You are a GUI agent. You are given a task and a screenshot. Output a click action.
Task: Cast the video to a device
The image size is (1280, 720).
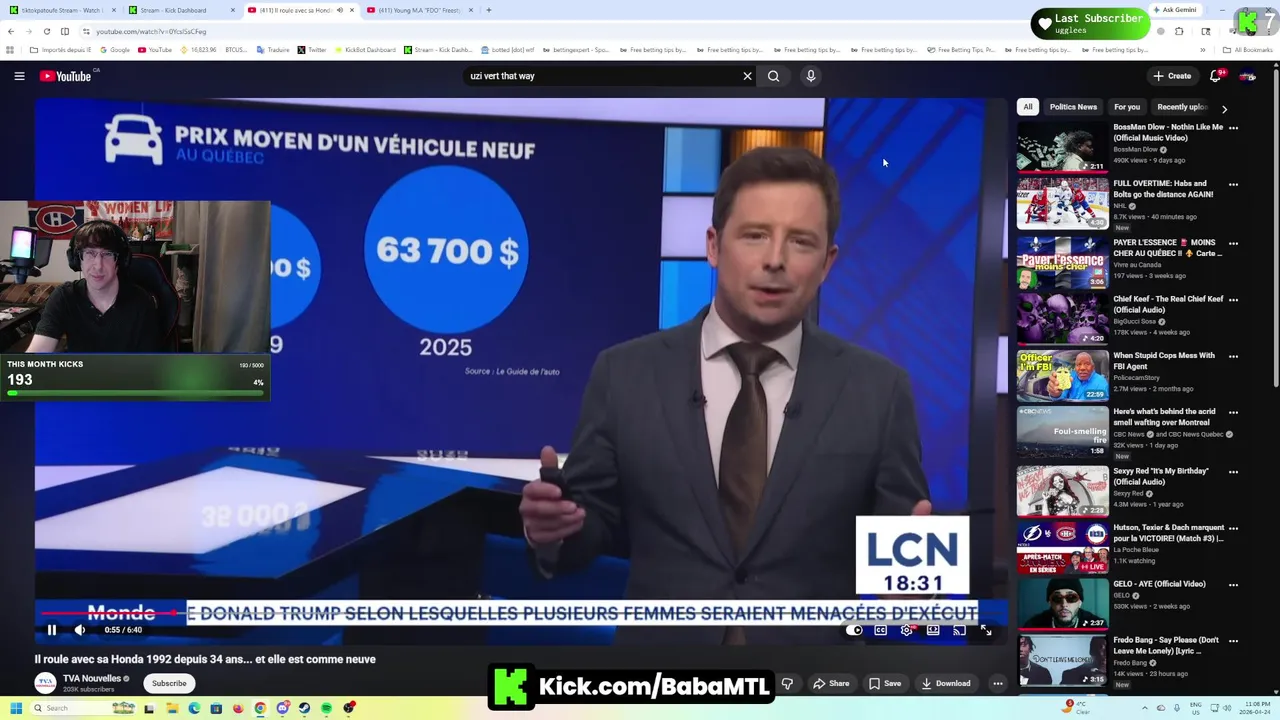tap(959, 630)
